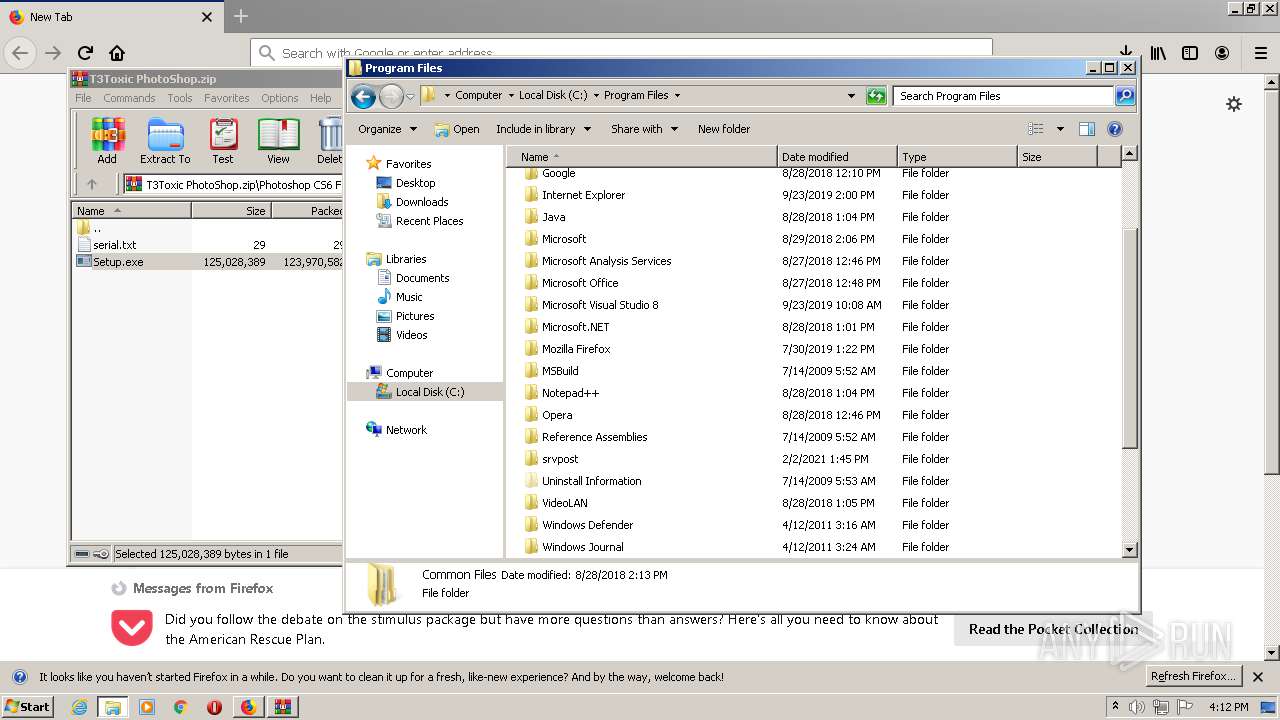Toggle the preview pane icon

(x=1087, y=129)
